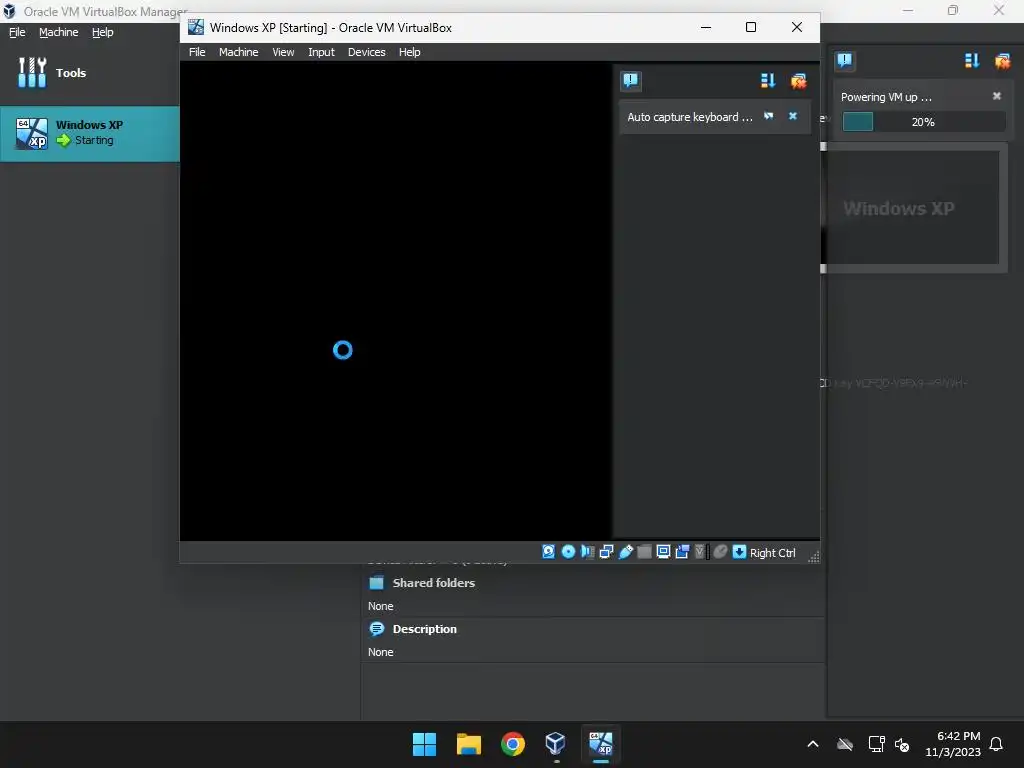1024x768 pixels.
Task: Switch to VirtualBox Manager taskbar icon
Action: (x=556, y=744)
